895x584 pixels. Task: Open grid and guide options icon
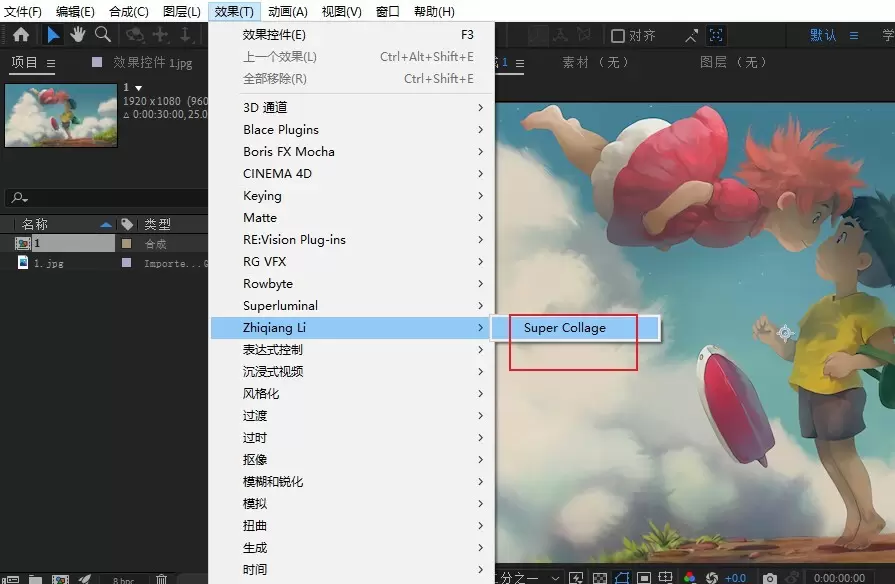666,578
